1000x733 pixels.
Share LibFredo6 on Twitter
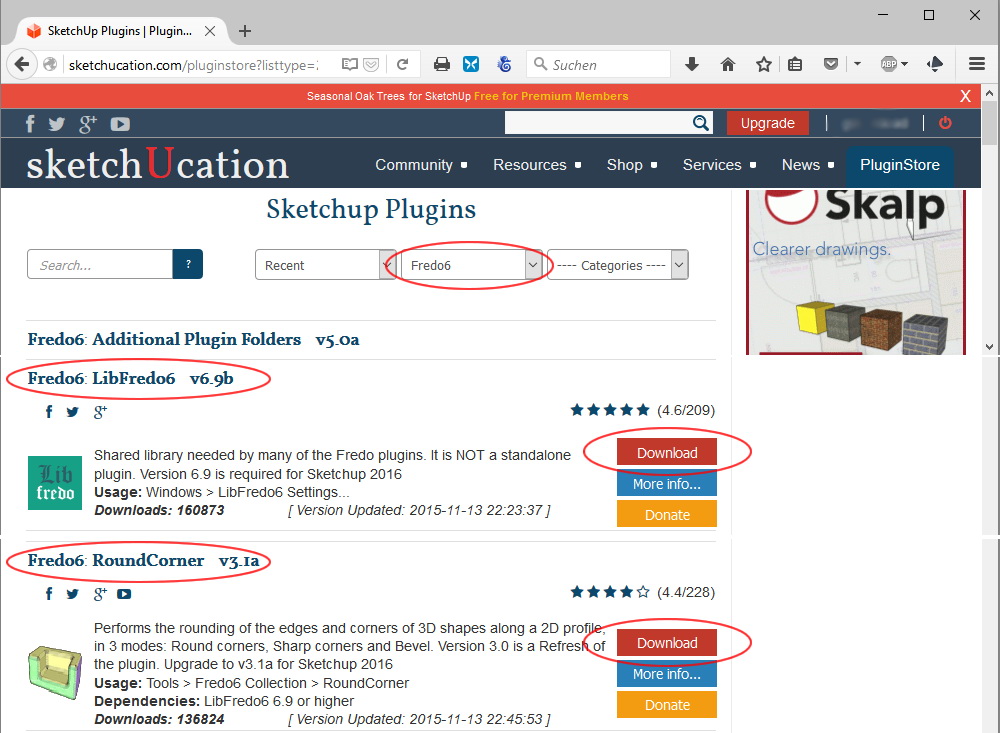point(73,412)
